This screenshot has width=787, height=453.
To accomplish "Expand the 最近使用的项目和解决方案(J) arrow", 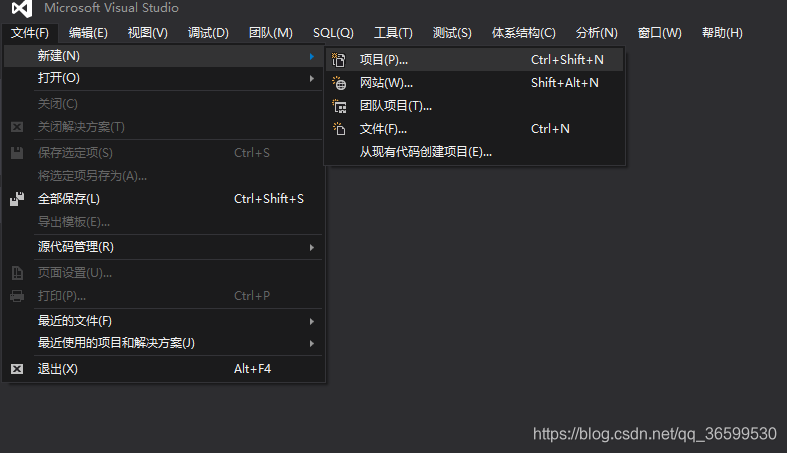I will click(x=312, y=343).
